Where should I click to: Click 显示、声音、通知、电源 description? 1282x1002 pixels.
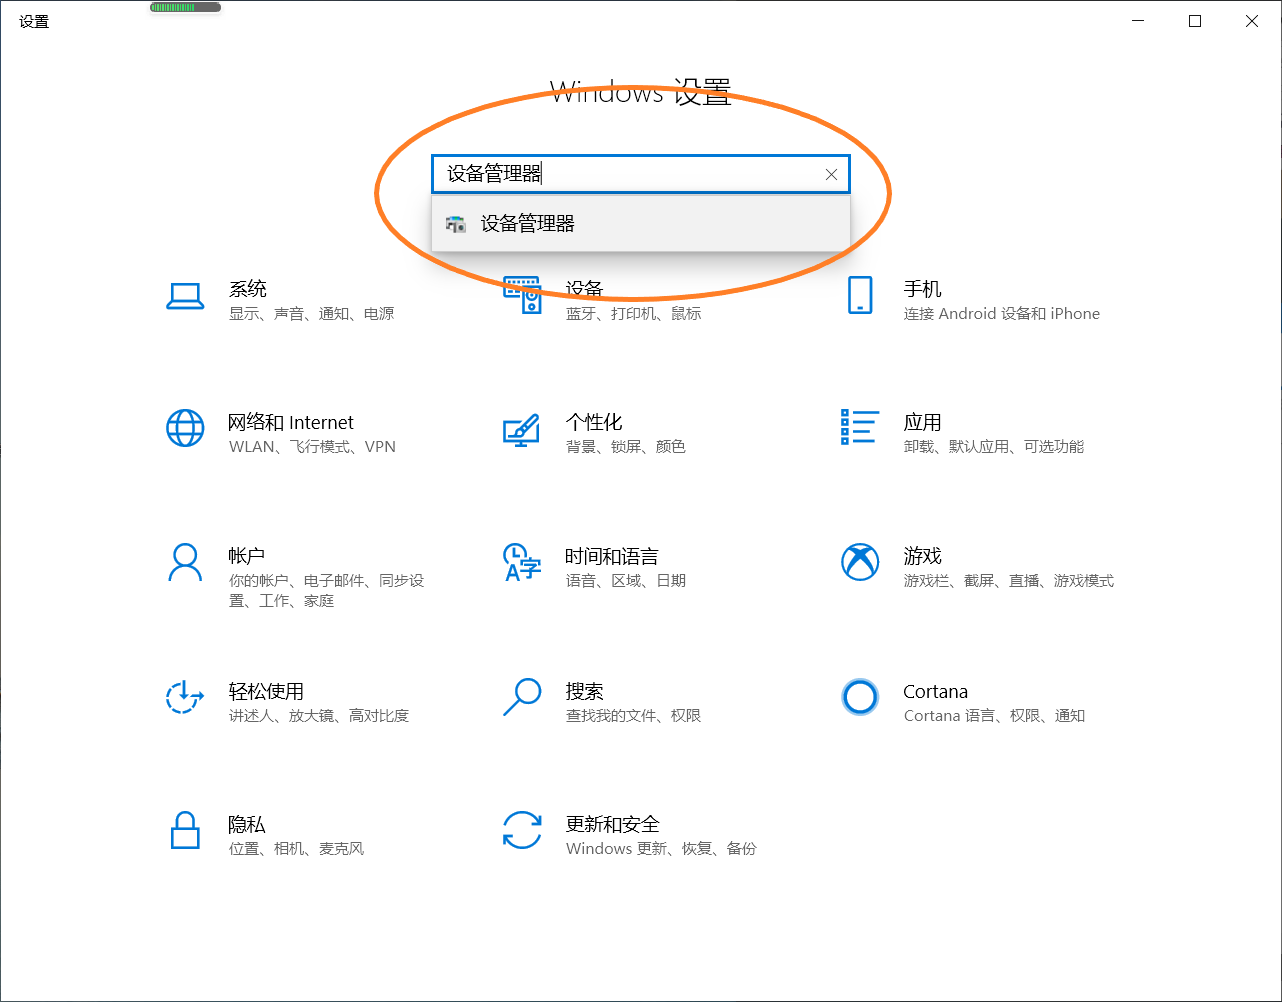[x=312, y=314]
